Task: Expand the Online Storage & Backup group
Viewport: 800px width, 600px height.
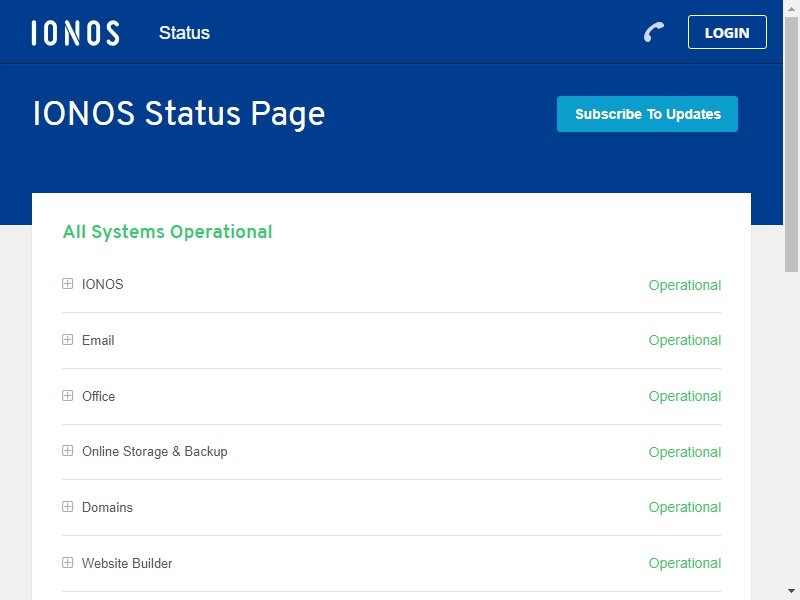Action: [x=67, y=451]
